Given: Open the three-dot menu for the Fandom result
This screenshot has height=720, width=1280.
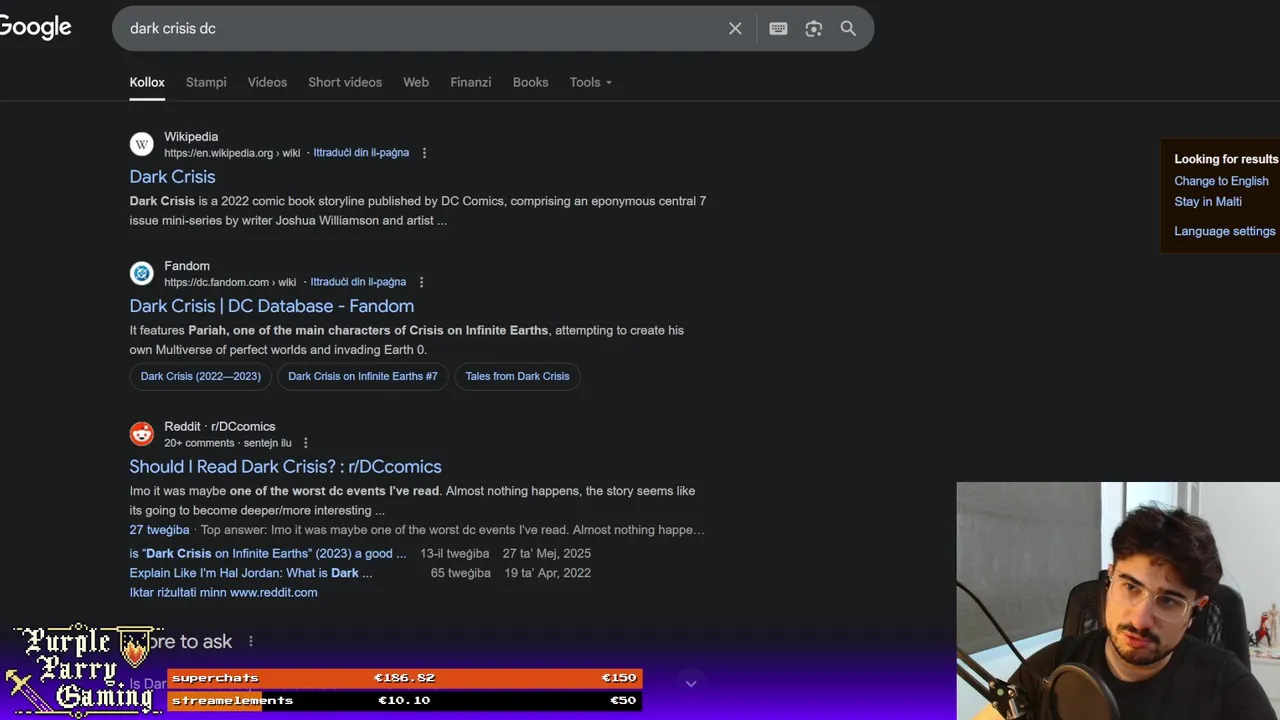Looking at the screenshot, I should point(421,282).
